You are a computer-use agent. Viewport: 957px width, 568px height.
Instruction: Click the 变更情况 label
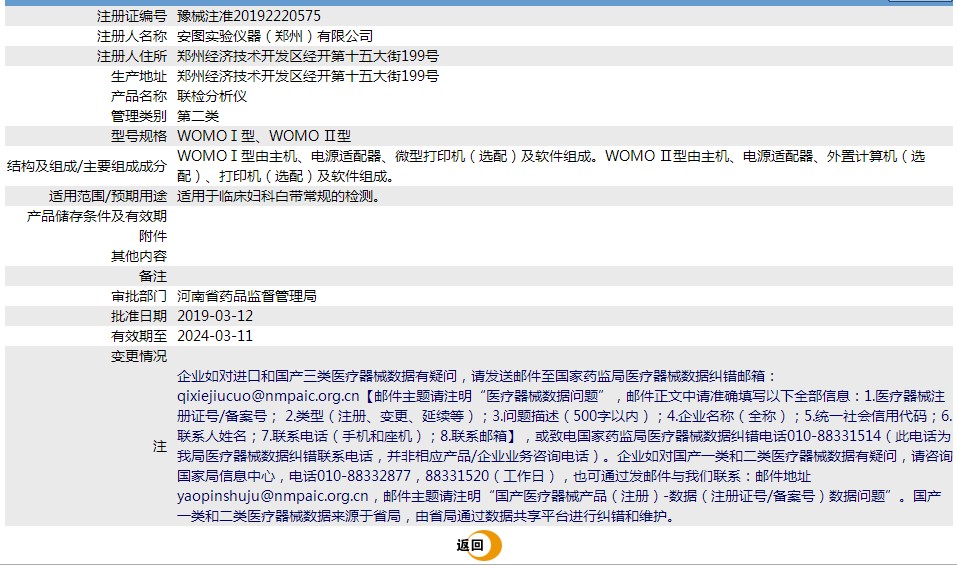point(139,356)
